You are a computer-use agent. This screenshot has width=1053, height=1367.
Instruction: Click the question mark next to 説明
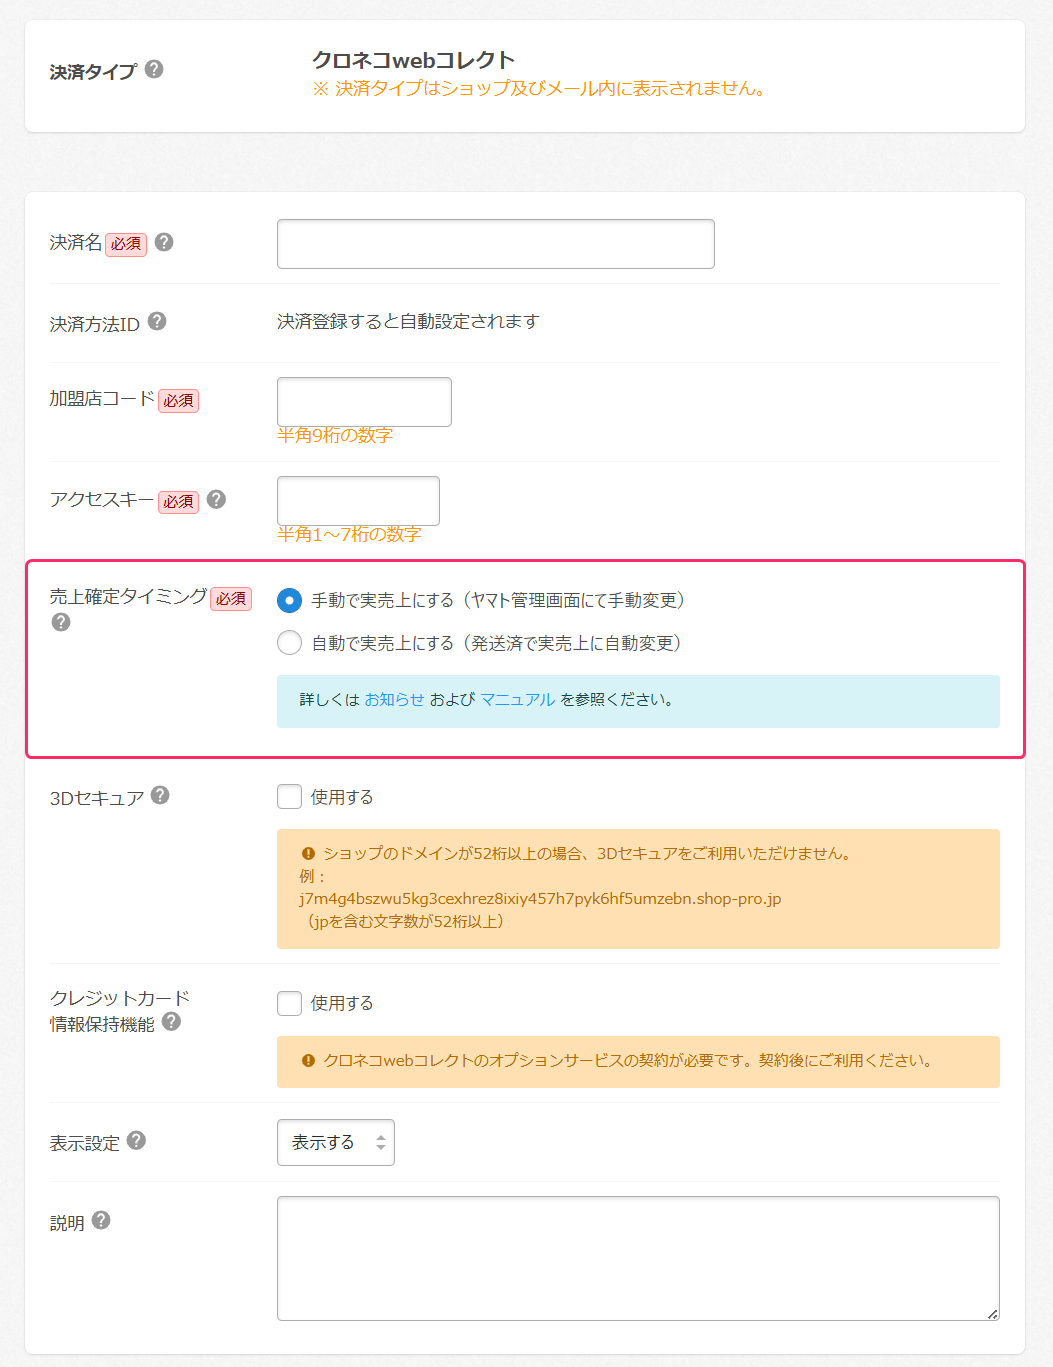[x=99, y=1220]
